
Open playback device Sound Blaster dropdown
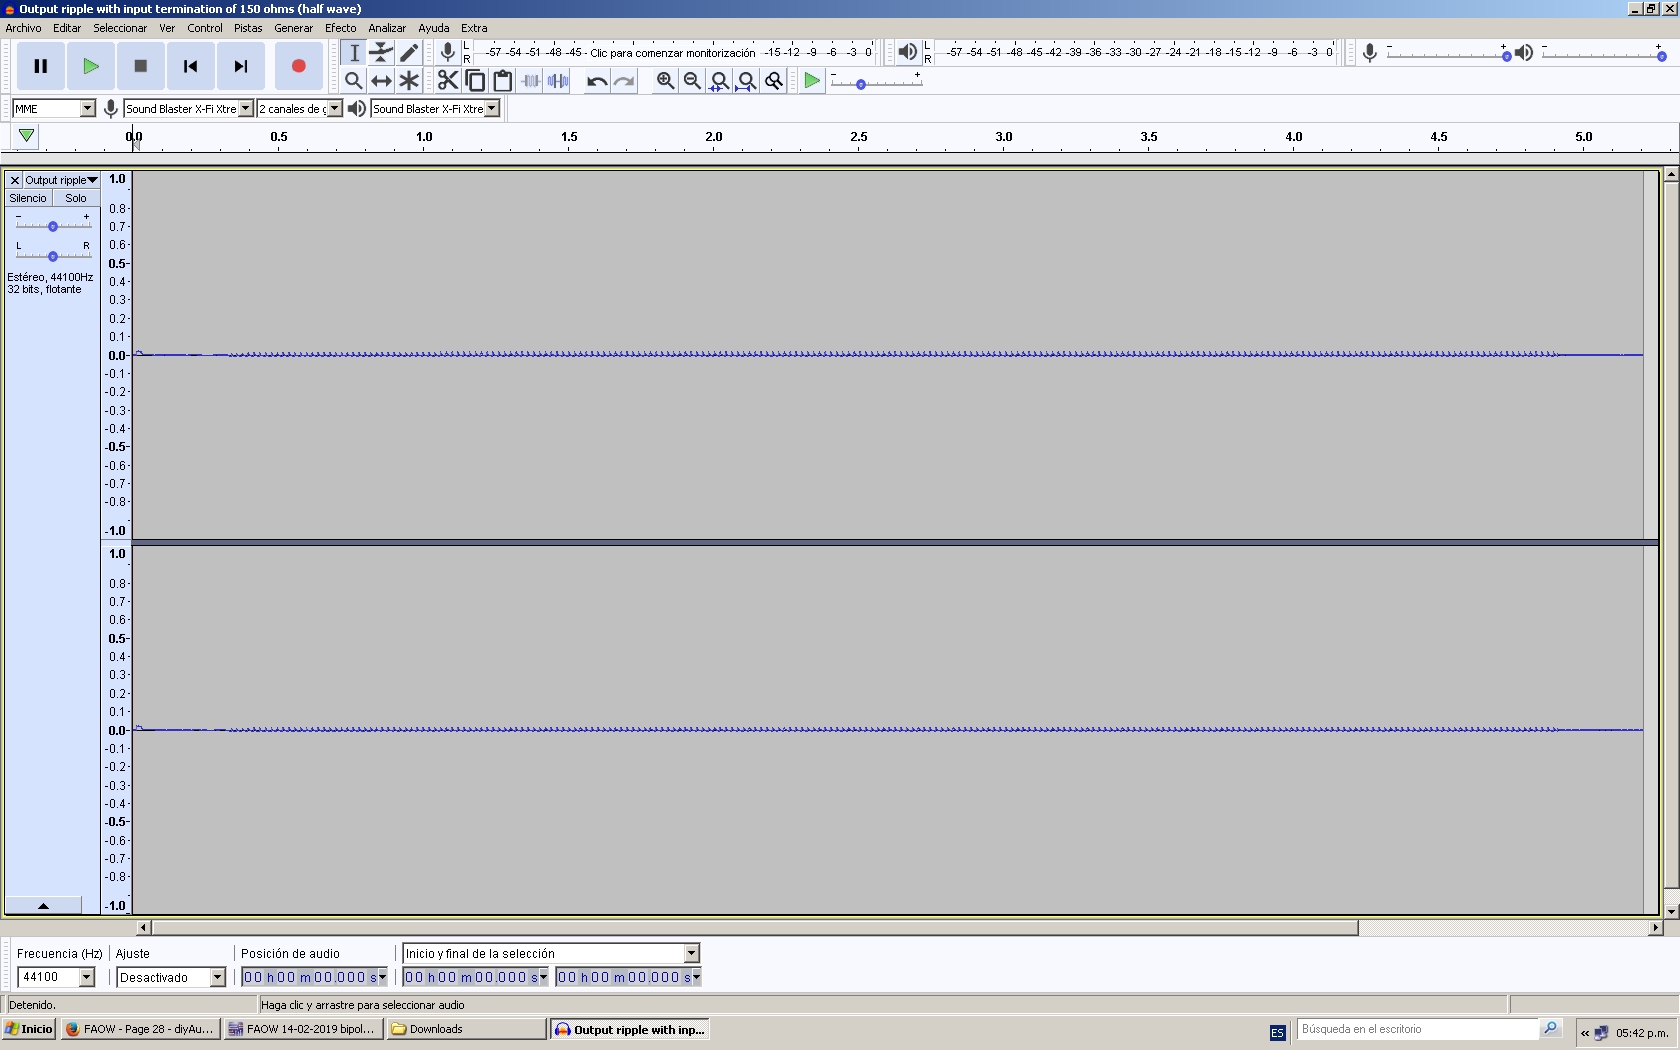tap(435, 108)
